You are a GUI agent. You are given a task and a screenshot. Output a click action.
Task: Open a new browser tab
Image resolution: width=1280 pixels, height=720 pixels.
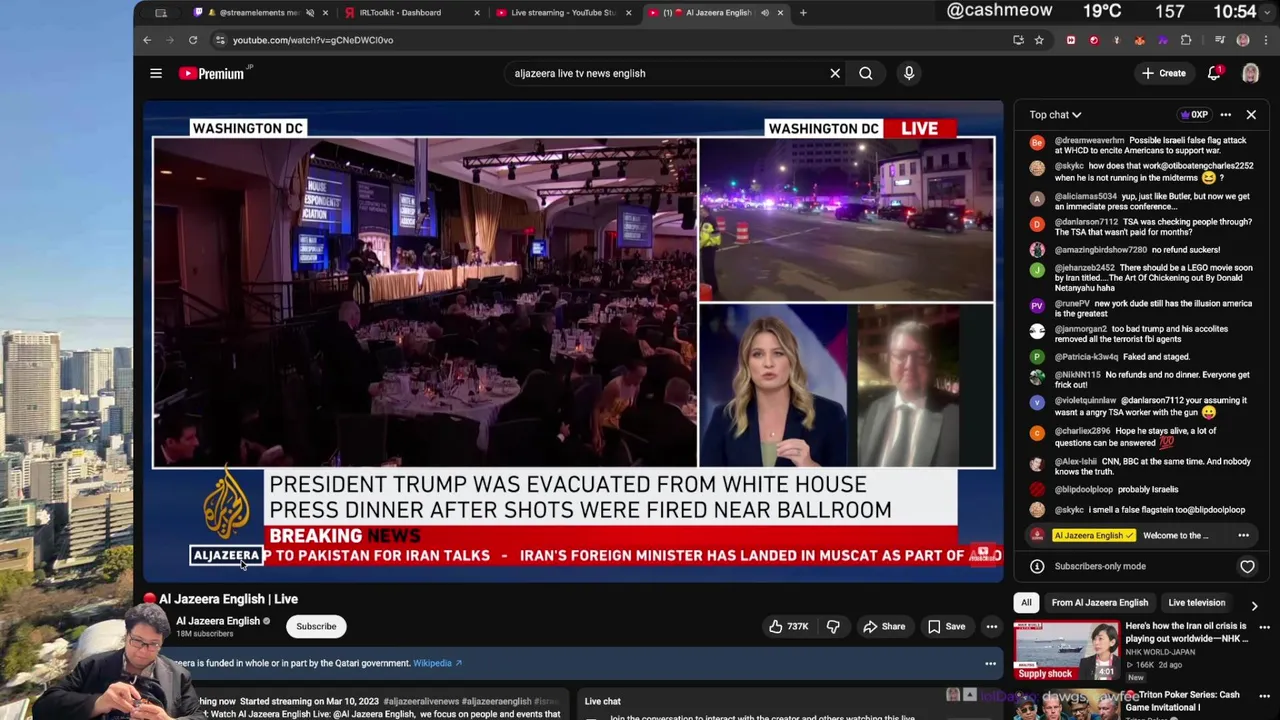(x=803, y=13)
